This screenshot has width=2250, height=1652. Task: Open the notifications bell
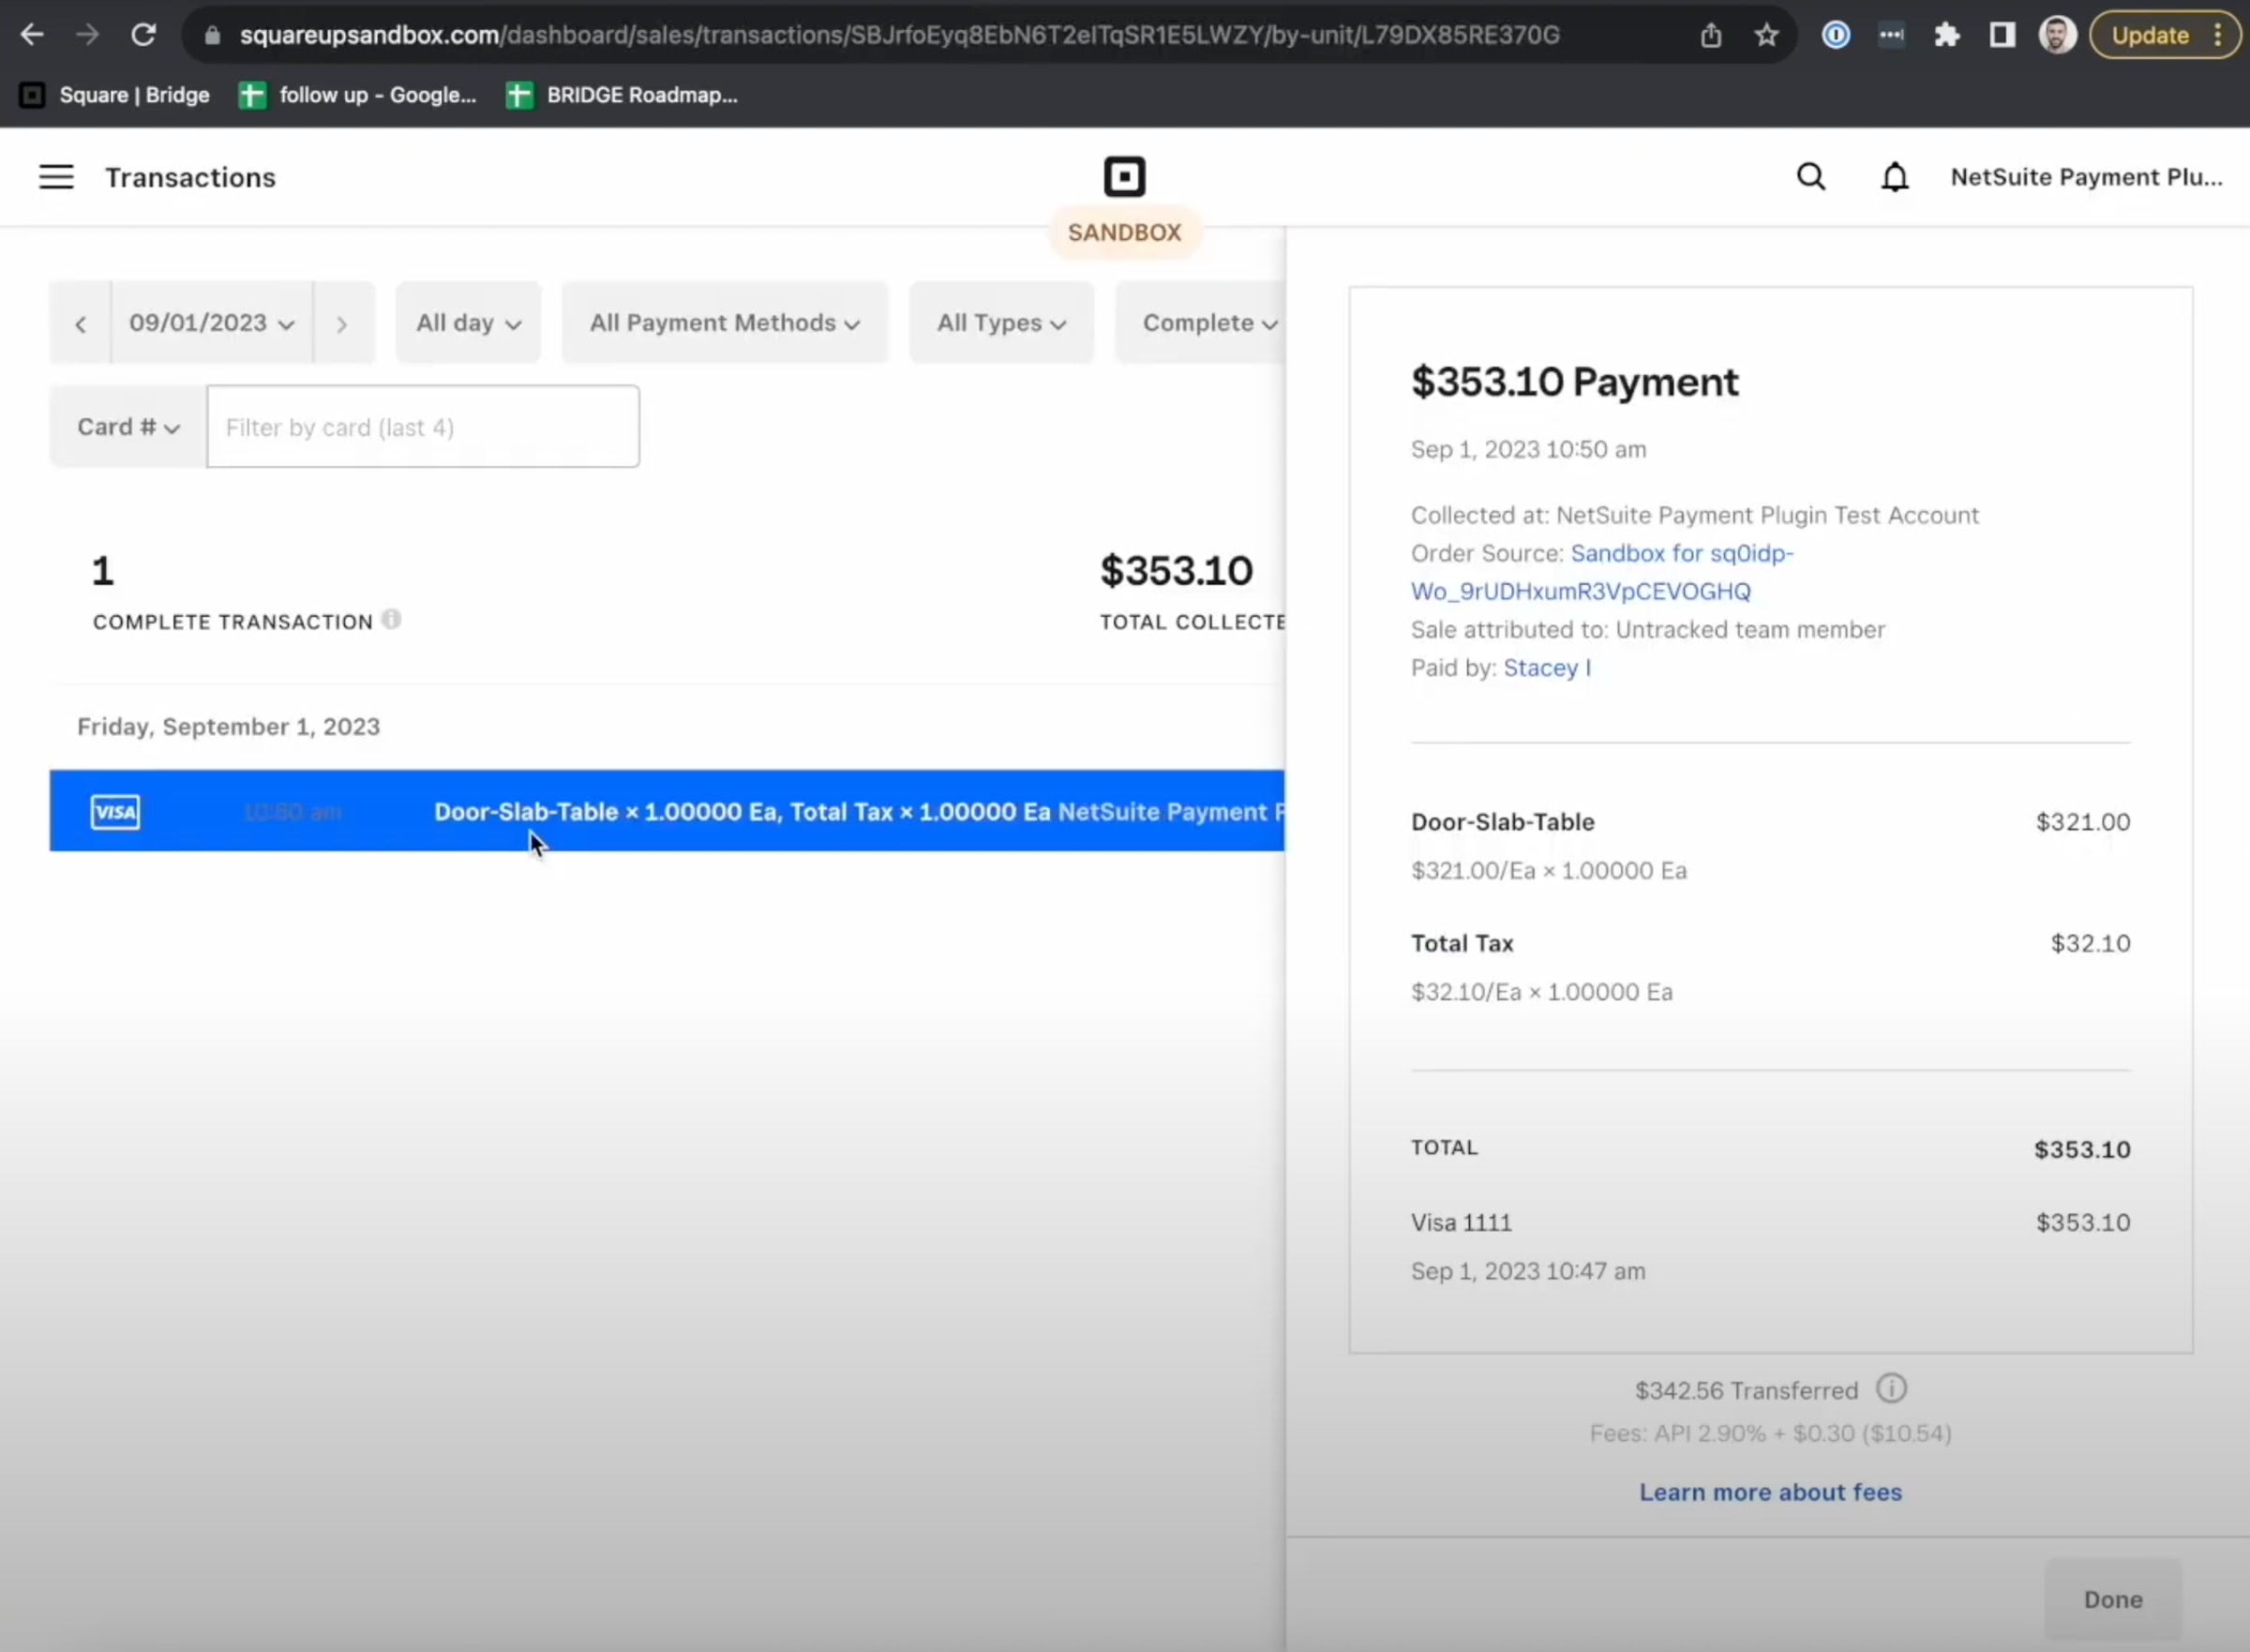coord(1894,177)
